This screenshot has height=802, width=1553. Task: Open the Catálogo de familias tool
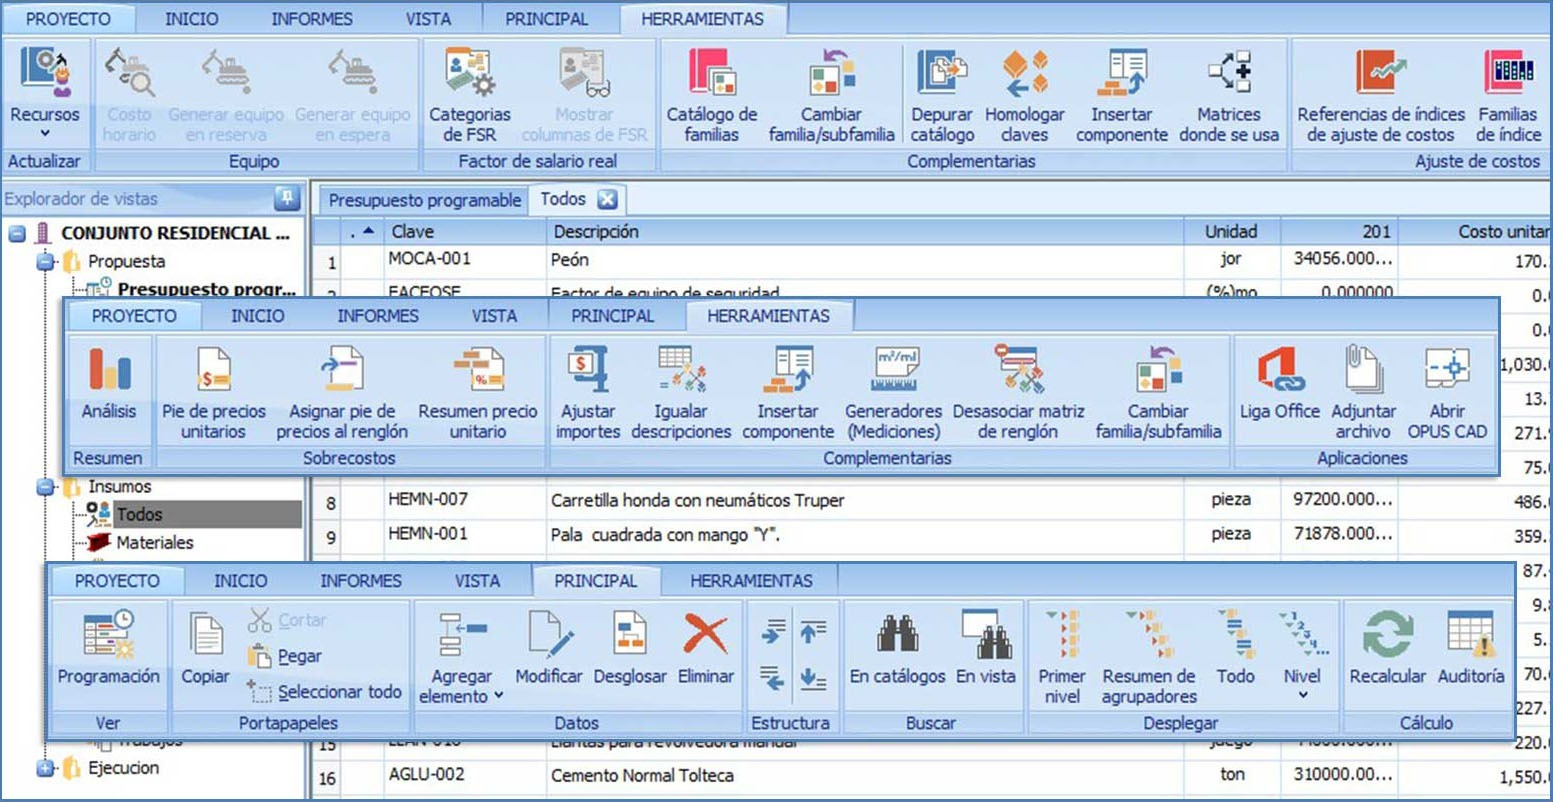click(x=711, y=95)
